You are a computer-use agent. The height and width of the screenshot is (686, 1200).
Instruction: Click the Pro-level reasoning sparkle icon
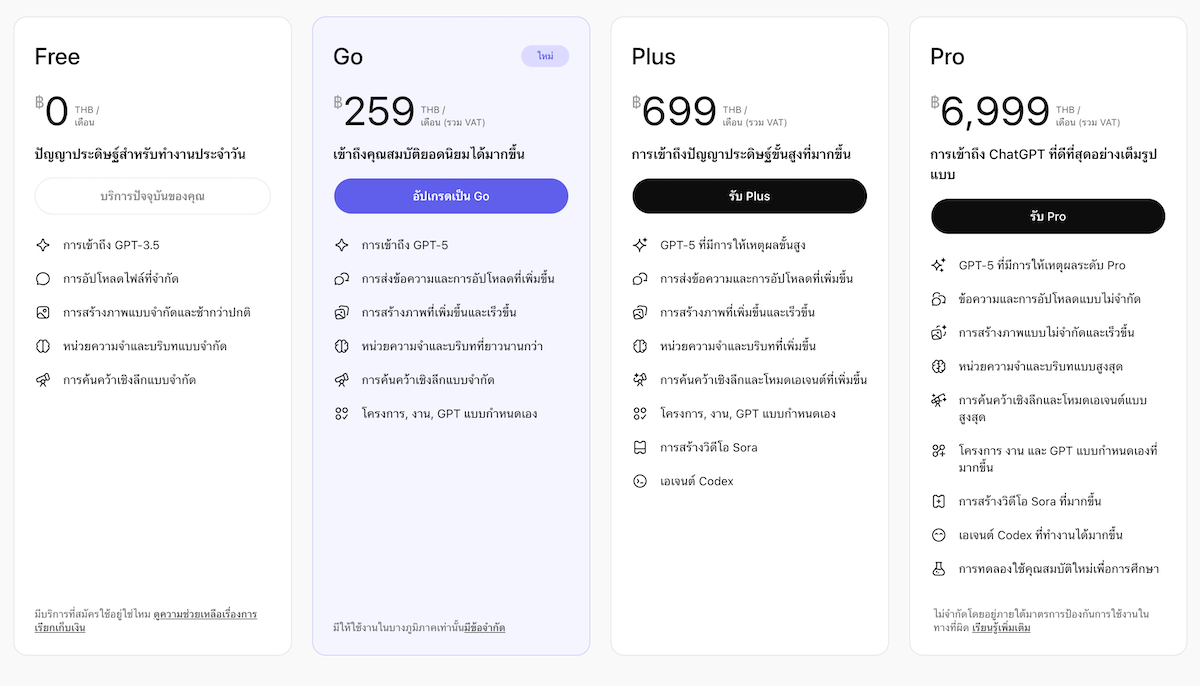point(939,266)
